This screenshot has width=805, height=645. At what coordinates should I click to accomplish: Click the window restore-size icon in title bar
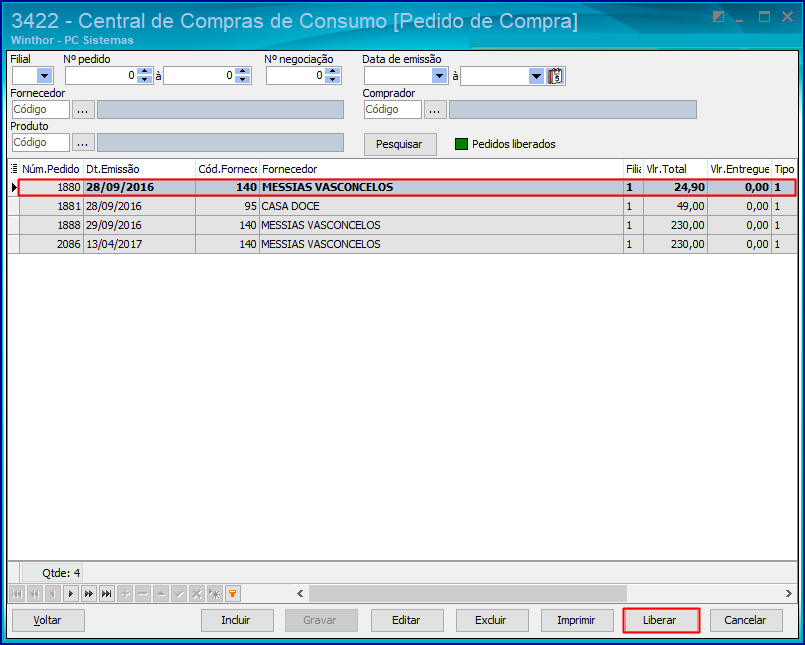click(719, 17)
